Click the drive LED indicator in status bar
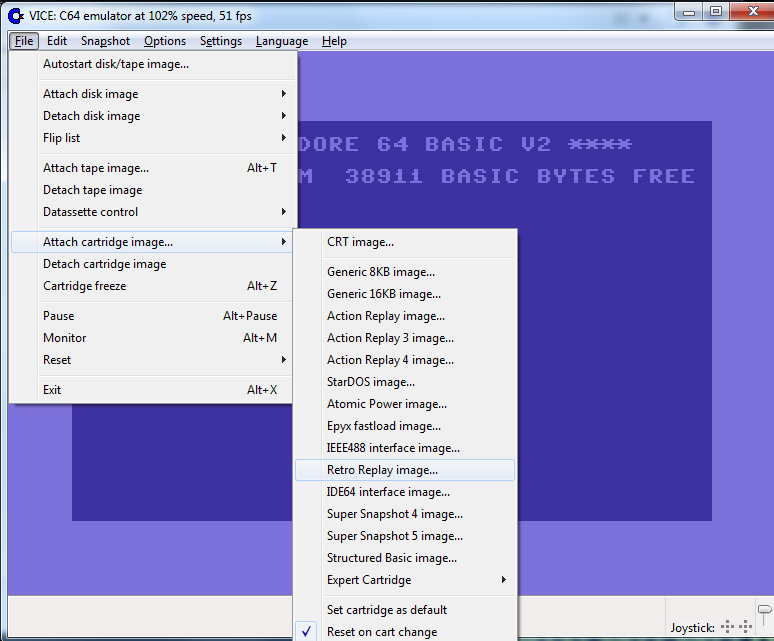 [764, 612]
